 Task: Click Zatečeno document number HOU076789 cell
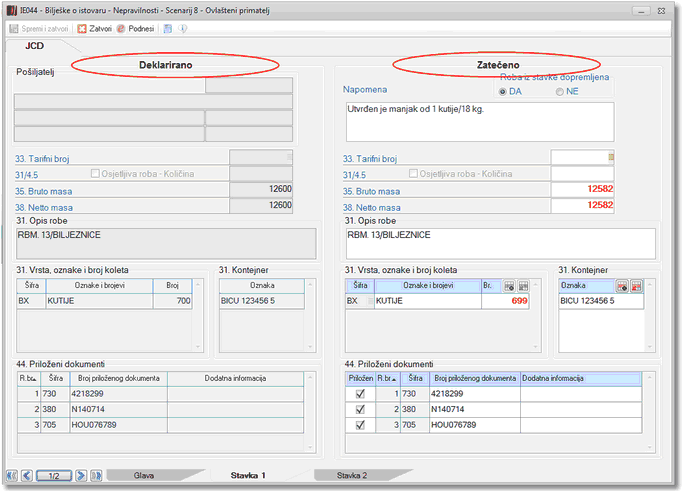[475, 425]
